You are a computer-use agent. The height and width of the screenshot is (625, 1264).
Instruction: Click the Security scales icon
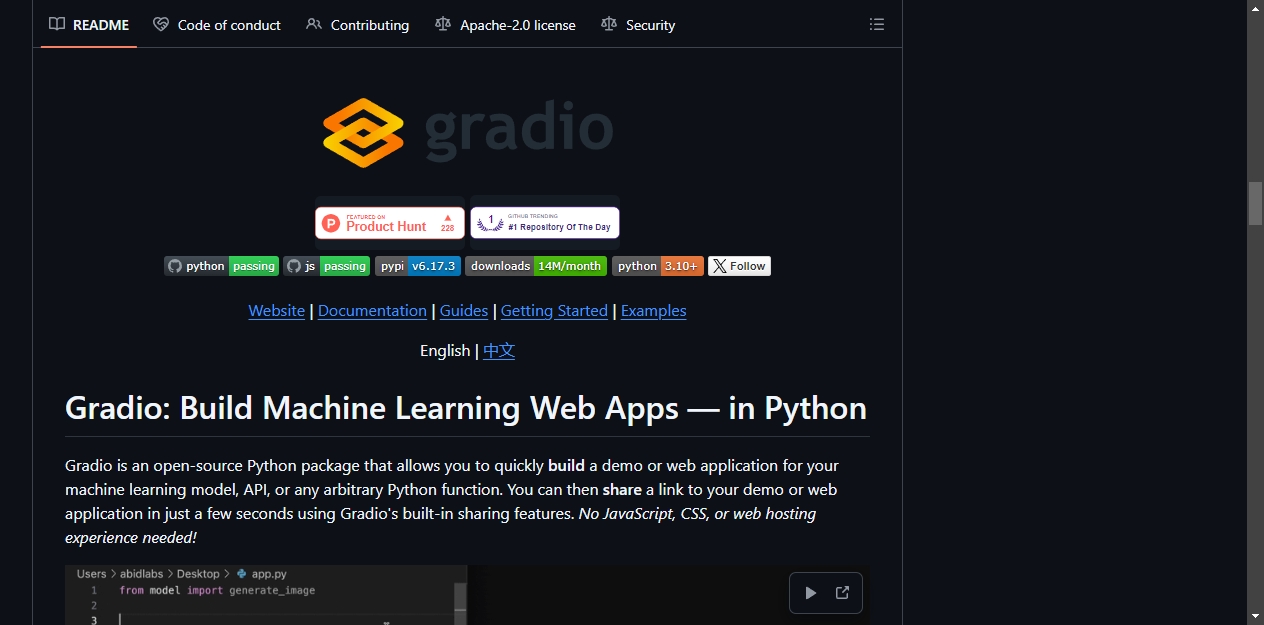(x=609, y=25)
